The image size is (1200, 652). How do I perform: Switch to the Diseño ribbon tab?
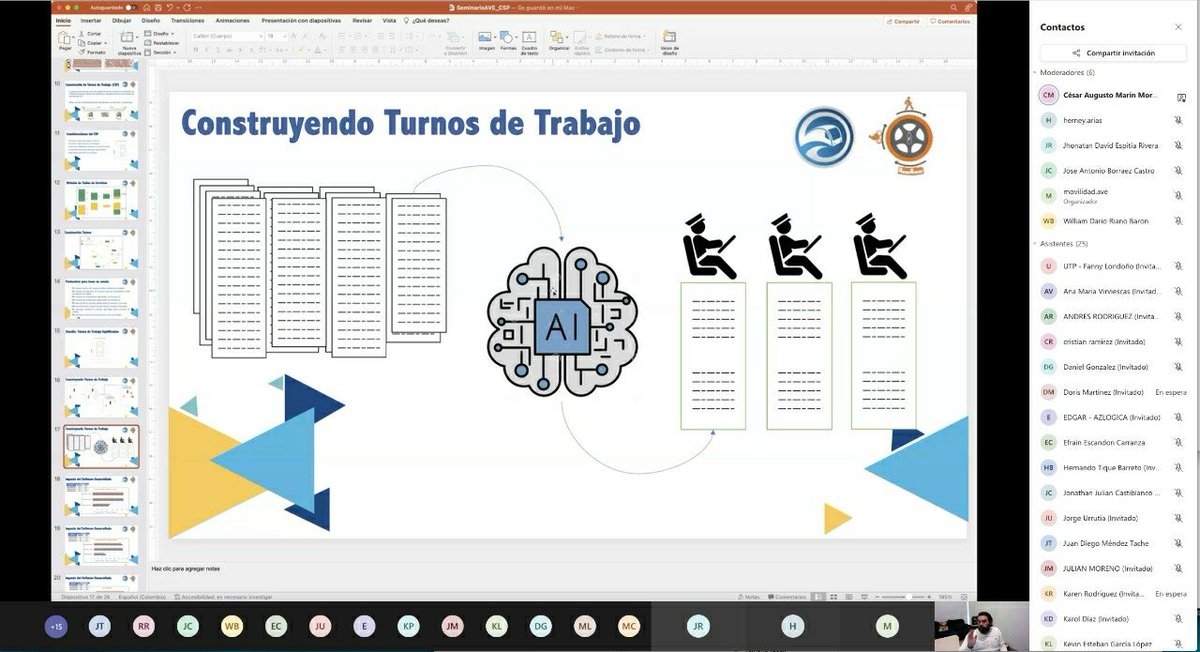click(x=151, y=20)
